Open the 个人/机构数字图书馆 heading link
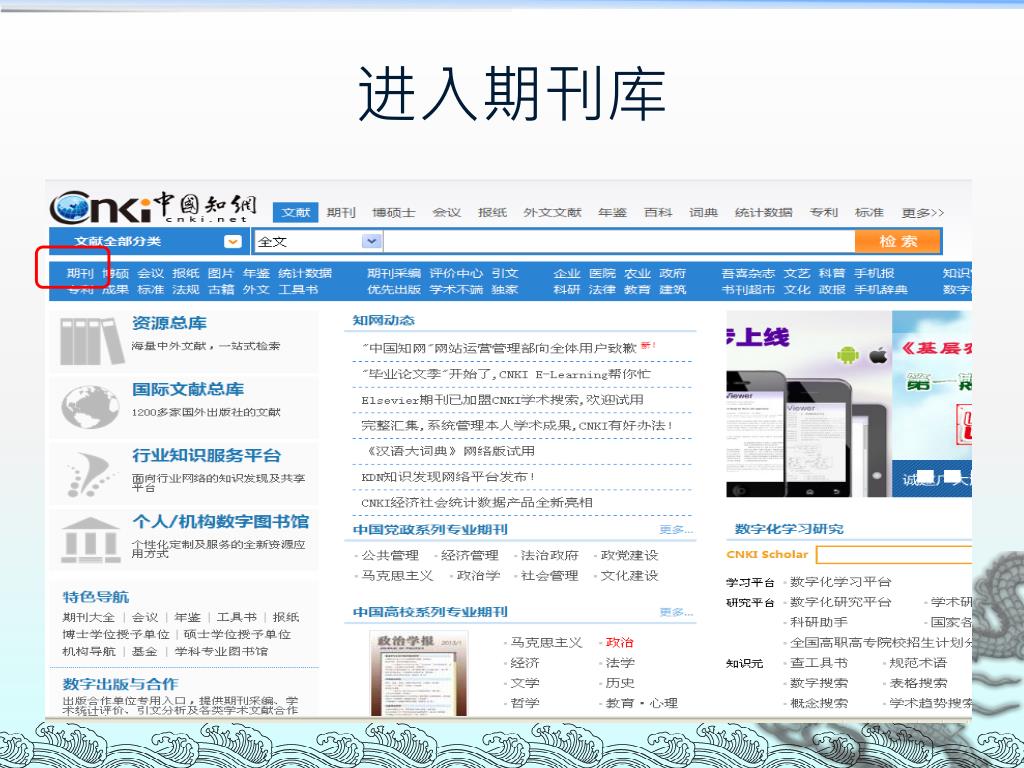 tap(221, 521)
